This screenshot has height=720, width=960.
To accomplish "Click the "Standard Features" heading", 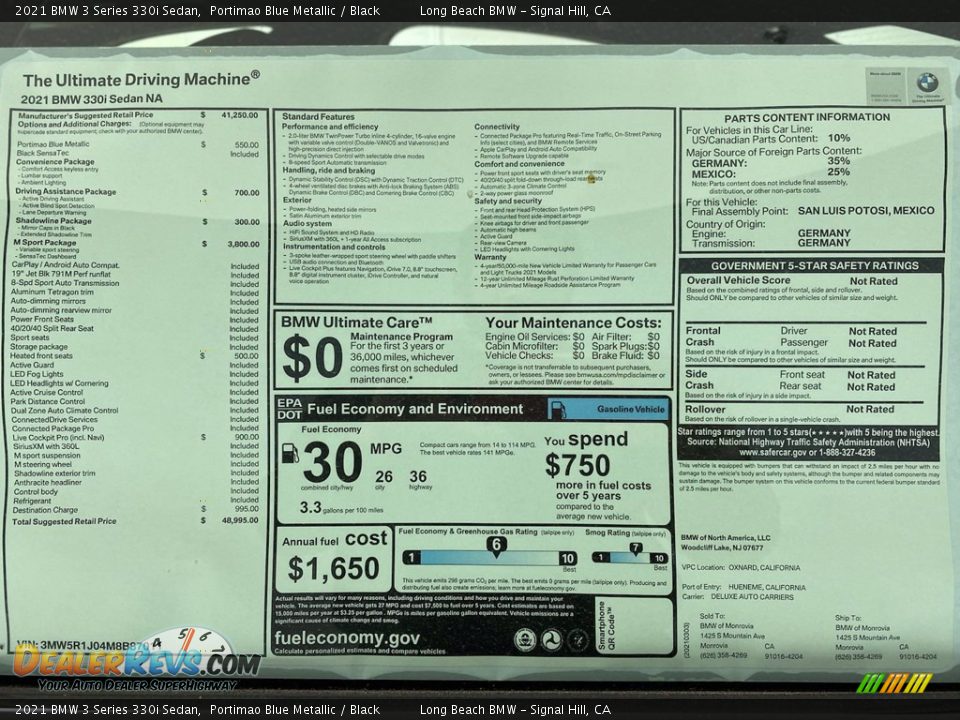I will click(x=318, y=116).
